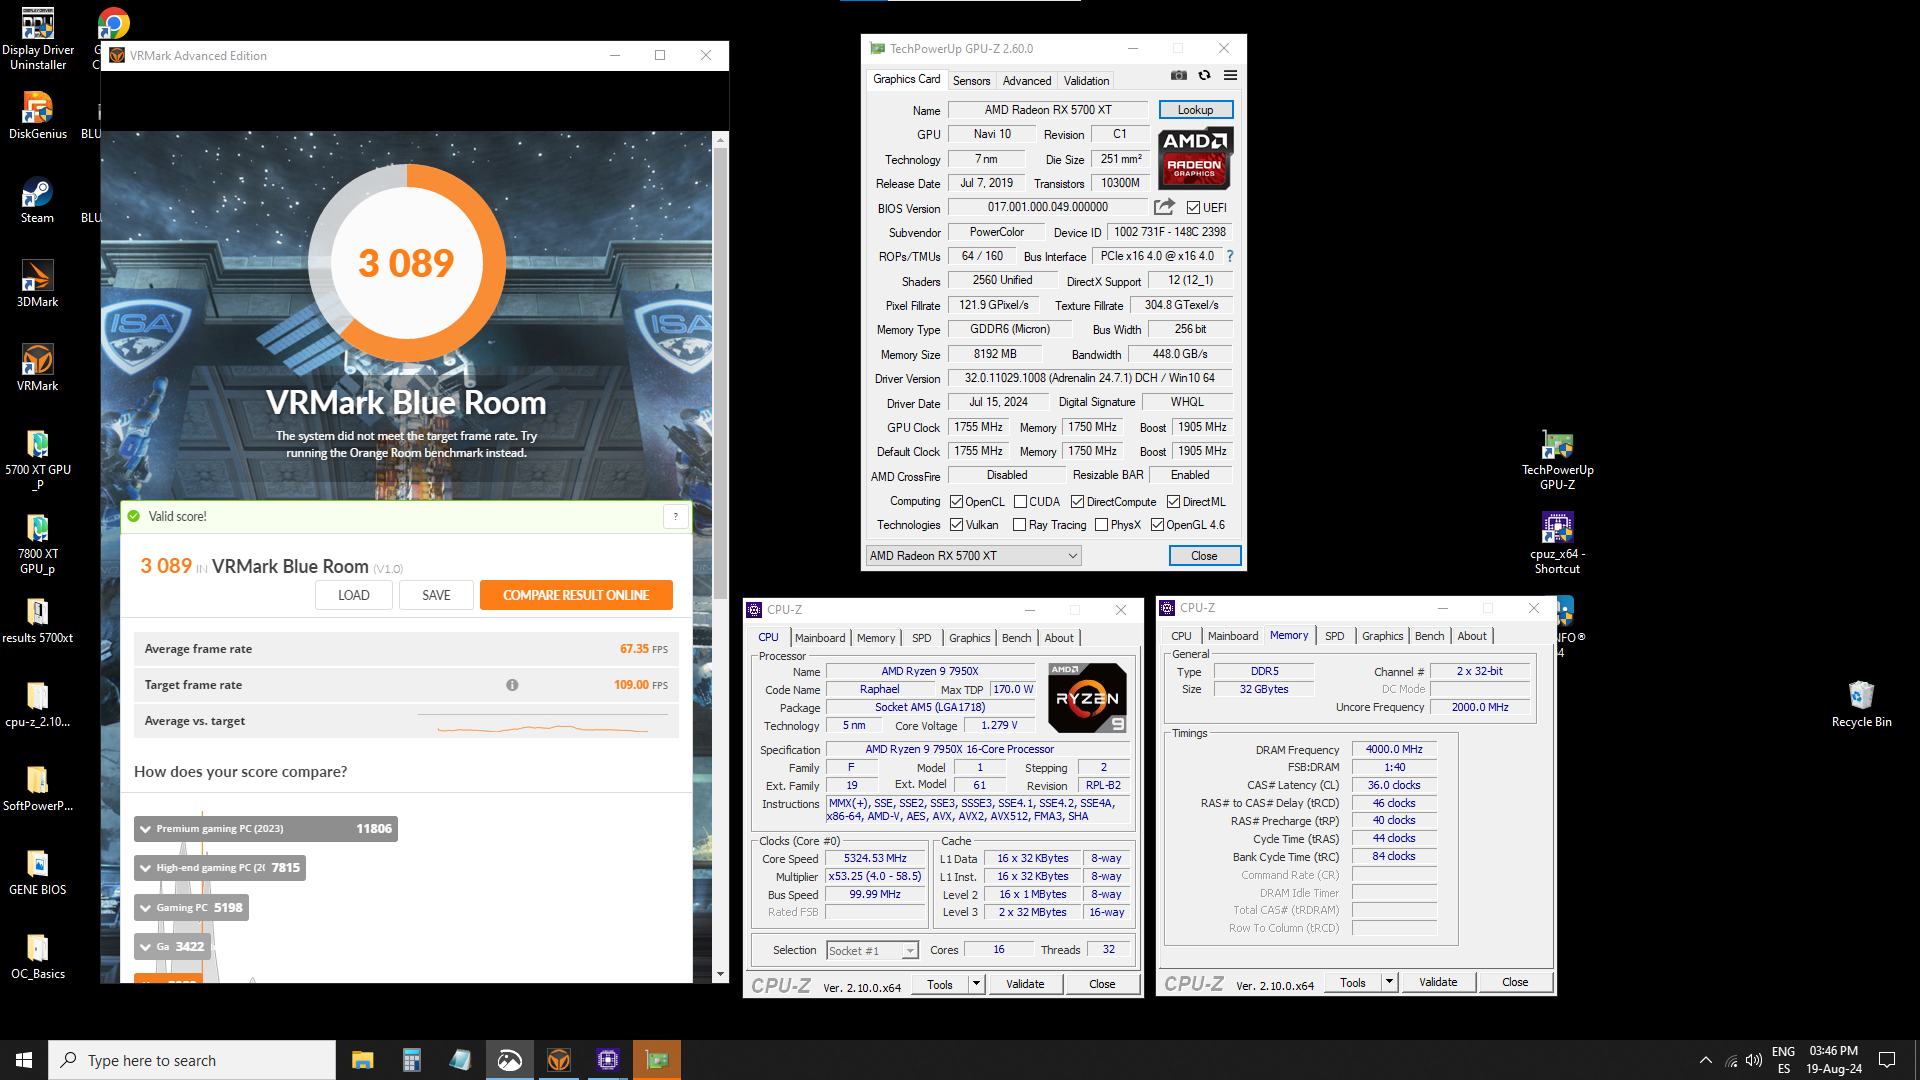Switch to Advanced tab in GPU-Z
1920x1080 pixels.
[1027, 81]
